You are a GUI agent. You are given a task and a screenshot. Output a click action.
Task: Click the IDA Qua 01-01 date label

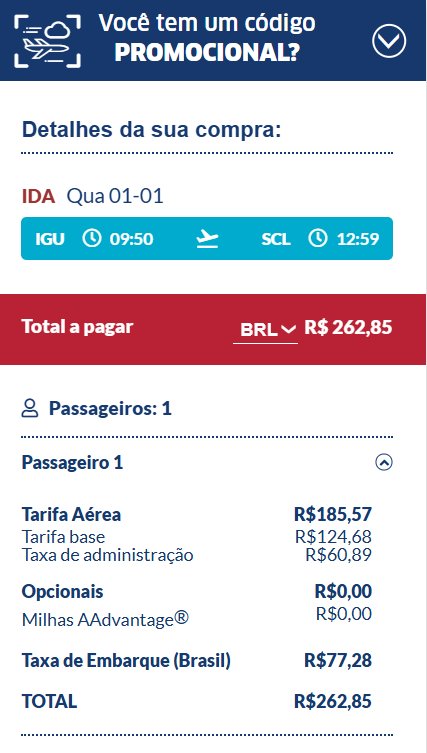click(92, 196)
